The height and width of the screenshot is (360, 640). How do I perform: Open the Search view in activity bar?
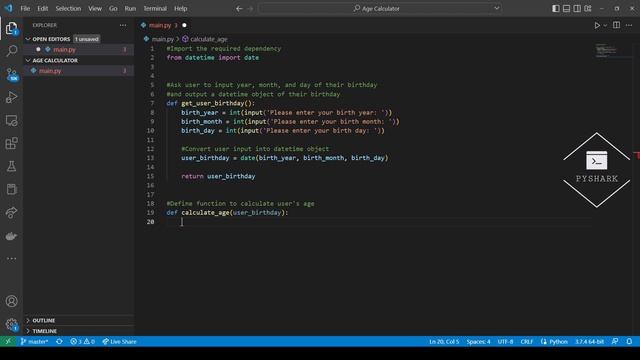pos(11,51)
